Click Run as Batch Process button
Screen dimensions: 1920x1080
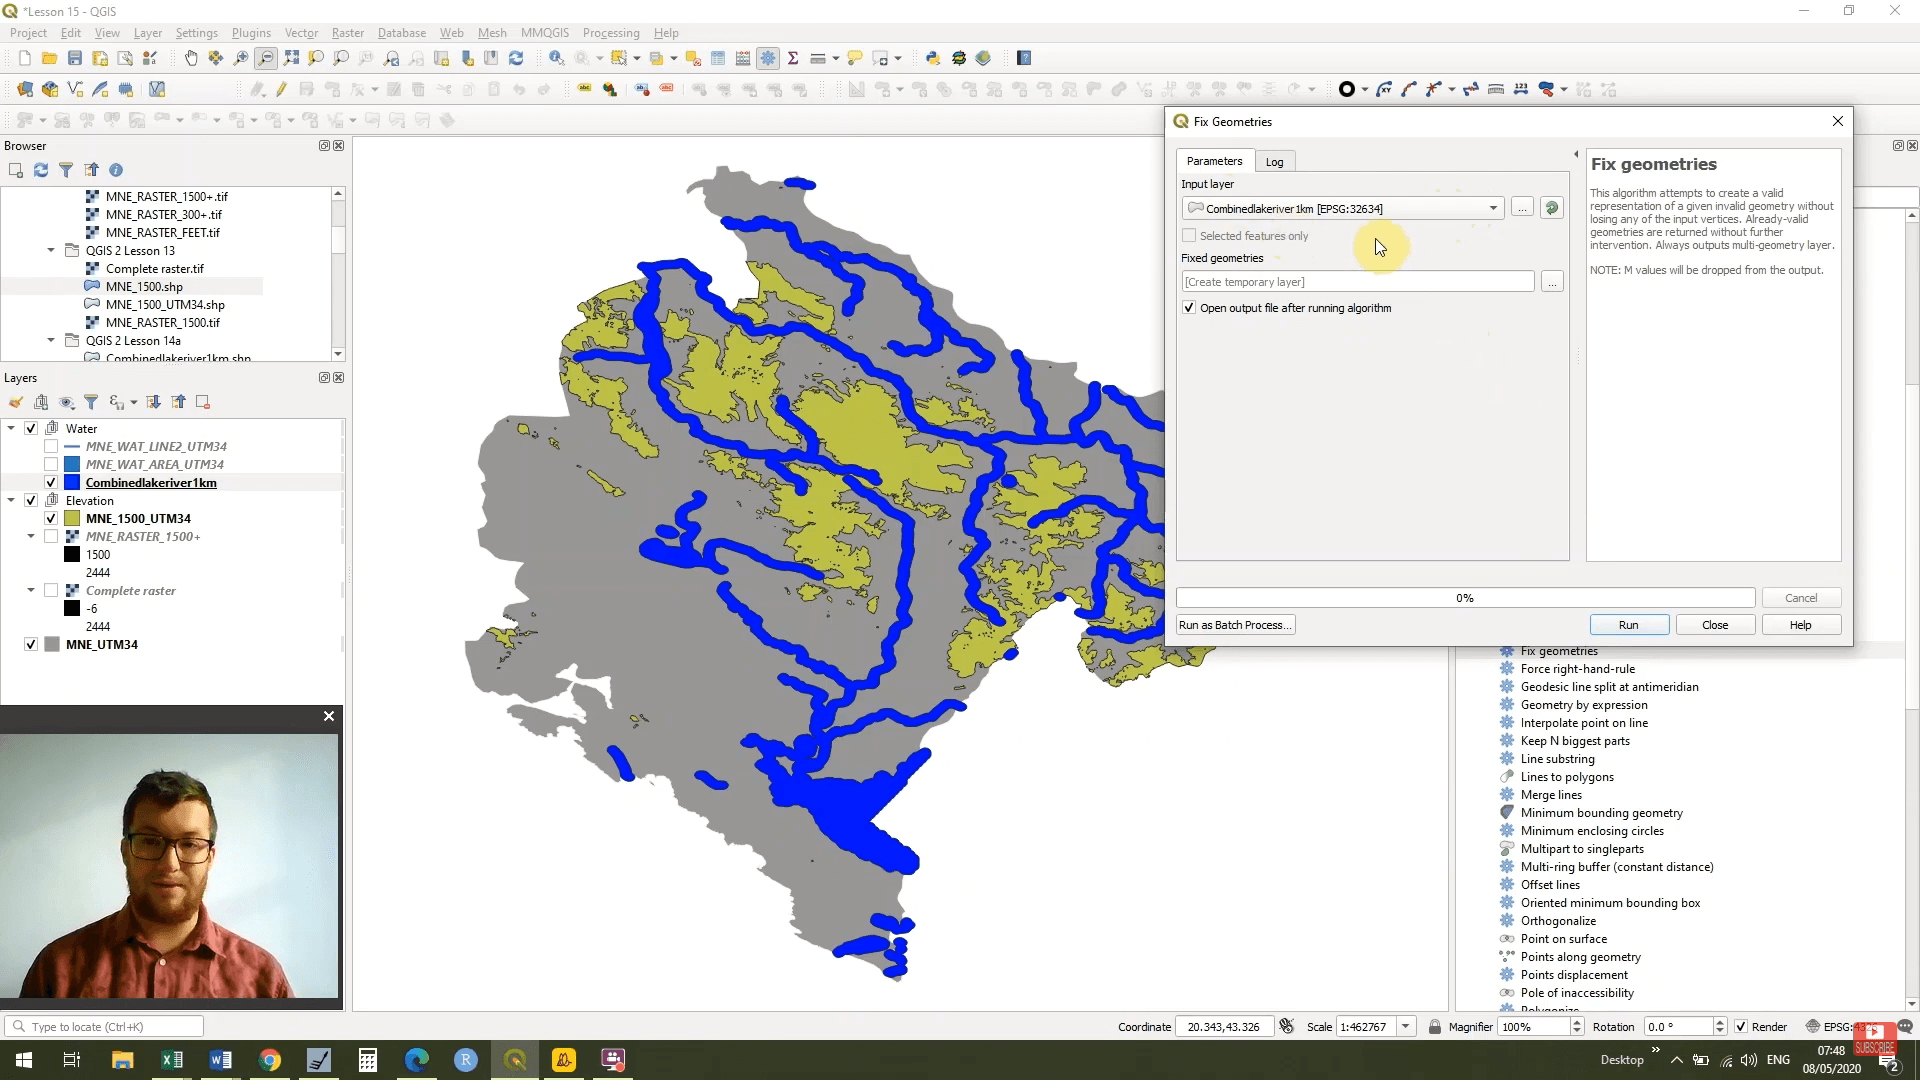click(1235, 625)
